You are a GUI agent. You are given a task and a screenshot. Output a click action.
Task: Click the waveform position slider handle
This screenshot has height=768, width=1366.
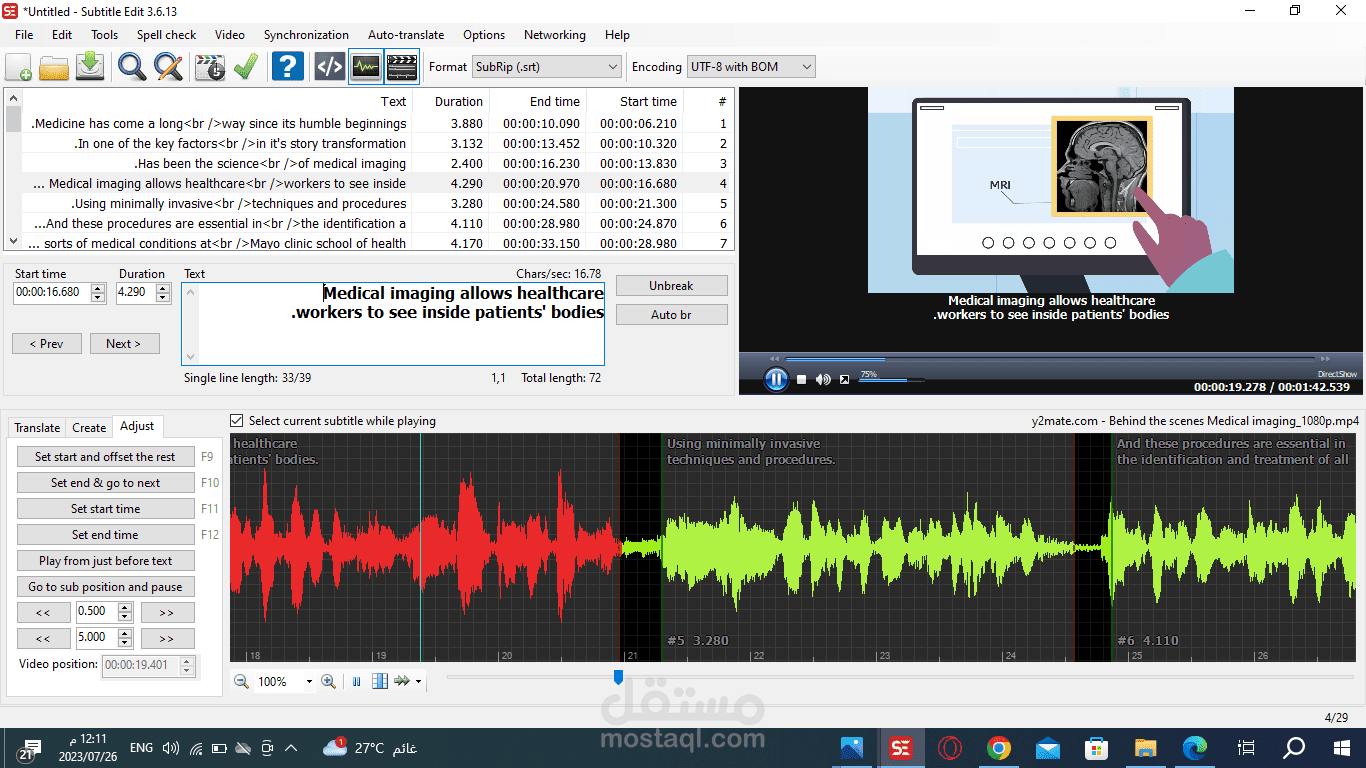point(618,678)
